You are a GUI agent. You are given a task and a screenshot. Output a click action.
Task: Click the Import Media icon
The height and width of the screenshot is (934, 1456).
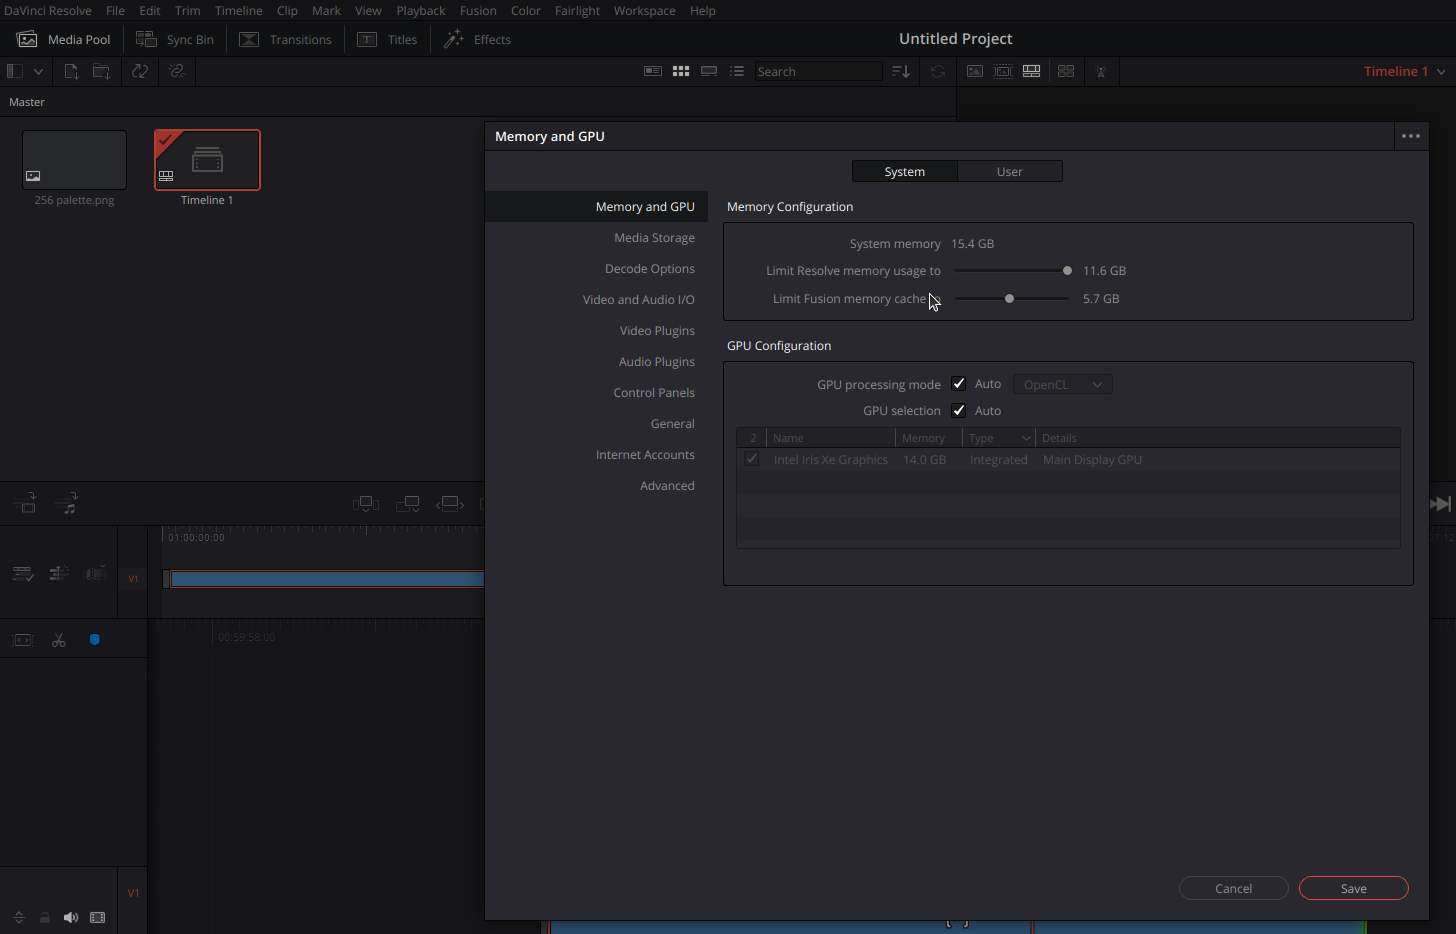click(x=71, y=71)
